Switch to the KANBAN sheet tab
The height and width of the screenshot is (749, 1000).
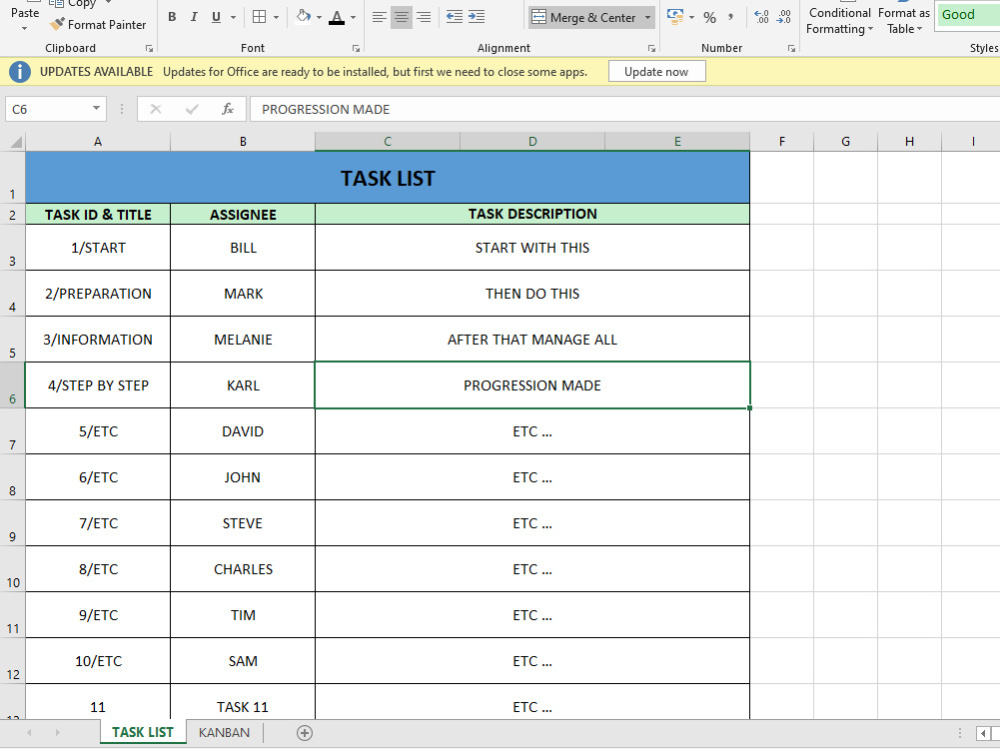coord(222,732)
